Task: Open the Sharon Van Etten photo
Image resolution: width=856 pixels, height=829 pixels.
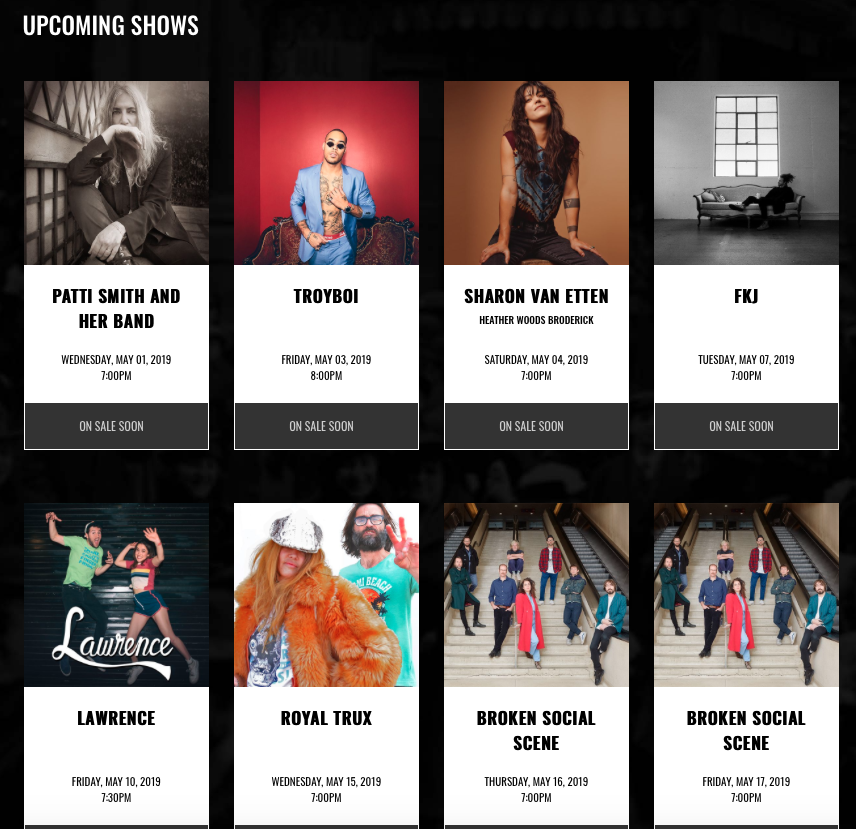Action: pyautogui.click(x=536, y=173)
